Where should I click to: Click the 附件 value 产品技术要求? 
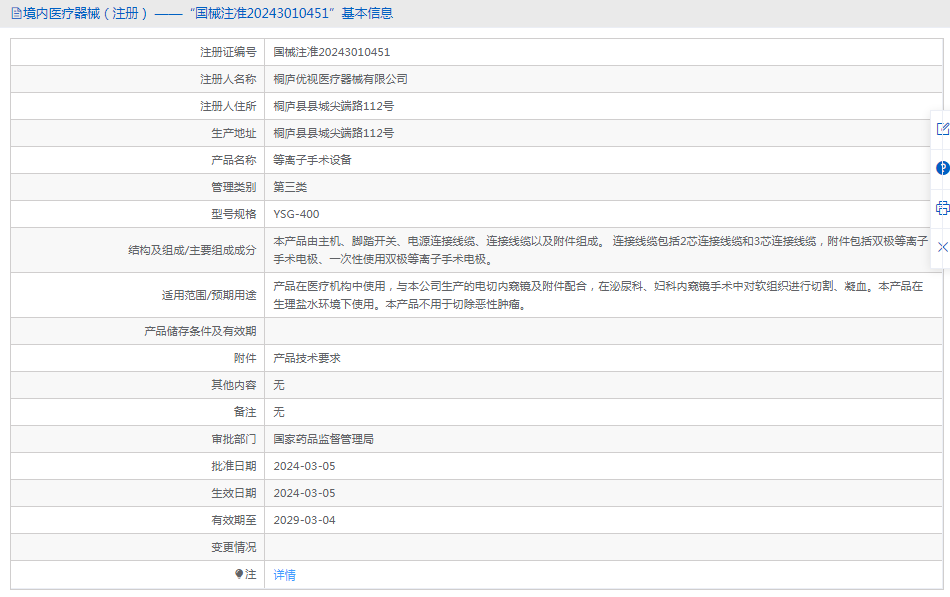(x=307, y=358)
